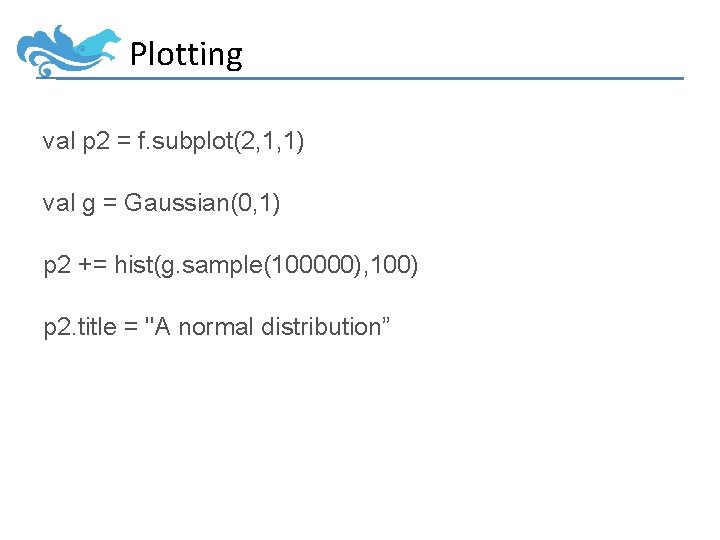Image resolution: width=720 pixels, height=540 pixels.
Task: Click equals sign after val g
Action: coord(110,202)
